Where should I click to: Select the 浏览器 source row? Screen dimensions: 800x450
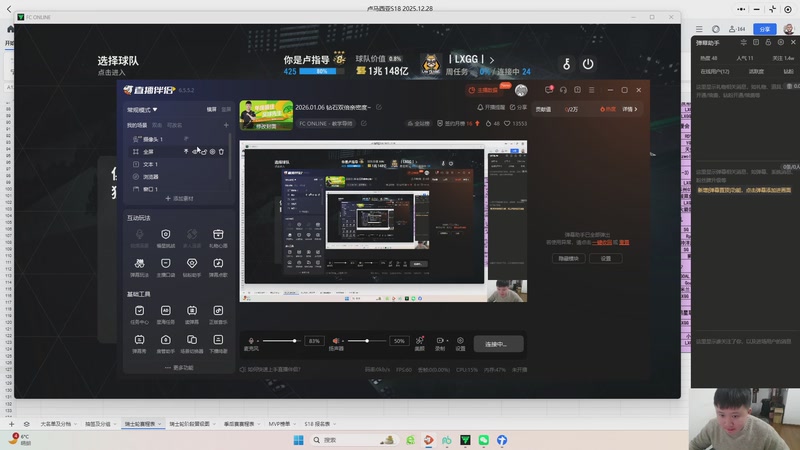177,177
